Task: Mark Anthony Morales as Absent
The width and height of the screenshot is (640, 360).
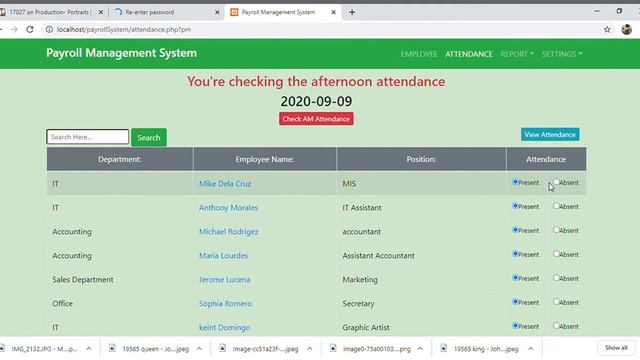Action: [556, 206]
